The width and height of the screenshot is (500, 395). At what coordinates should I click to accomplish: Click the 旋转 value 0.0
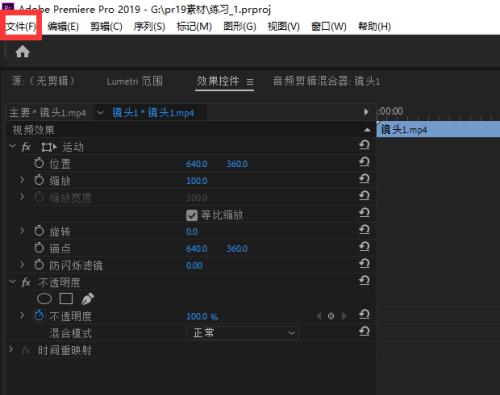click(192, 232)
